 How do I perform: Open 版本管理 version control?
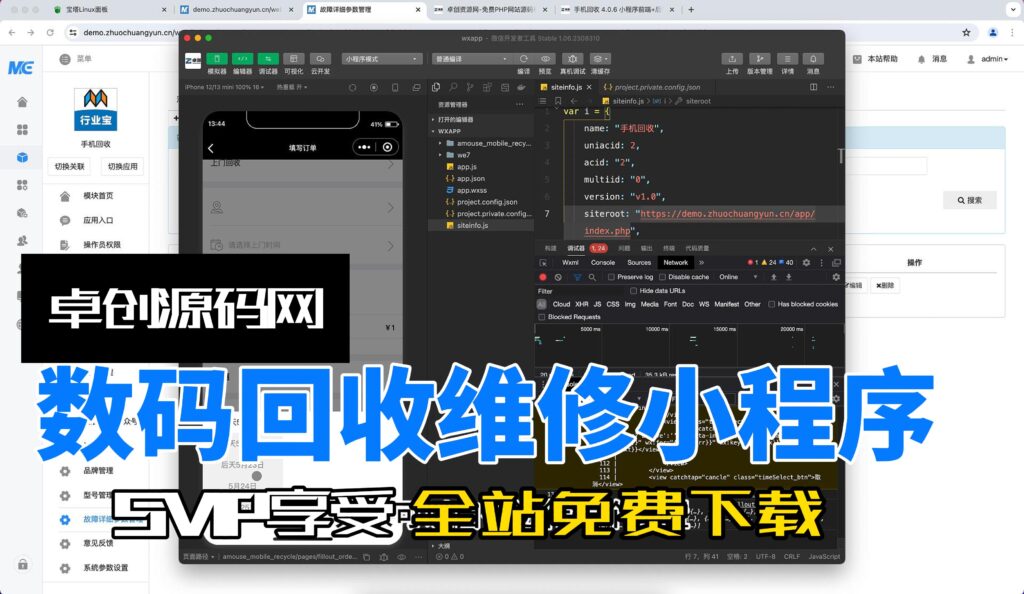tap(760, 59)
